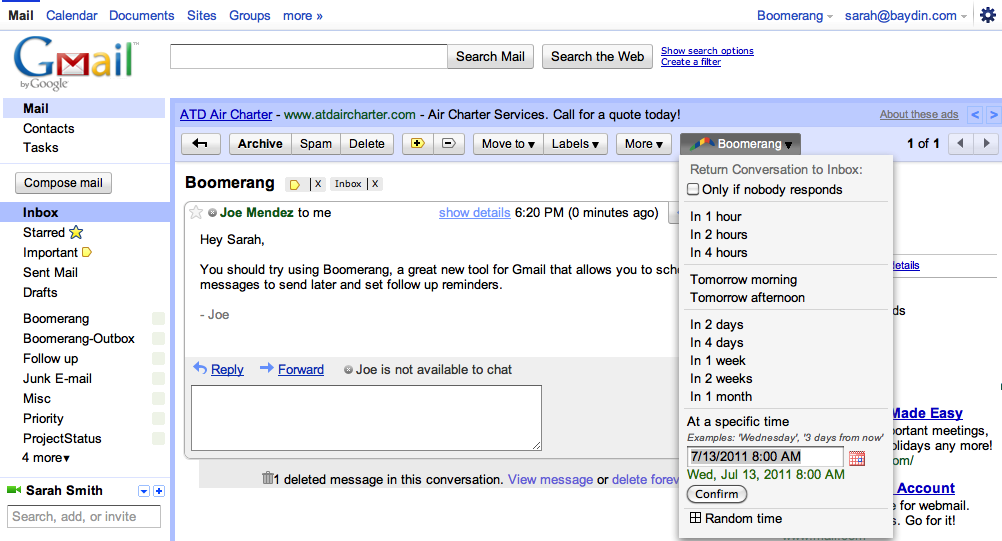The image size is (1002, 541).
Task: Click the Forward arrow icon
Action: pos(266,368)
